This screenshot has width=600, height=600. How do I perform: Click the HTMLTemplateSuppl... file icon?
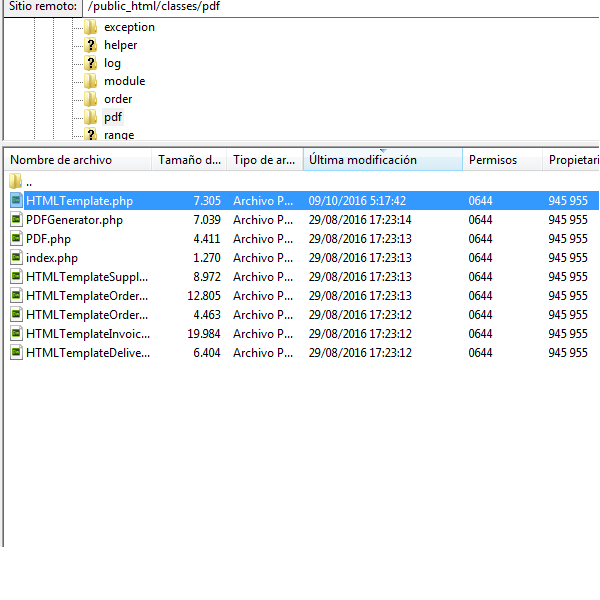pyautogui.click(x=16, y=276)
